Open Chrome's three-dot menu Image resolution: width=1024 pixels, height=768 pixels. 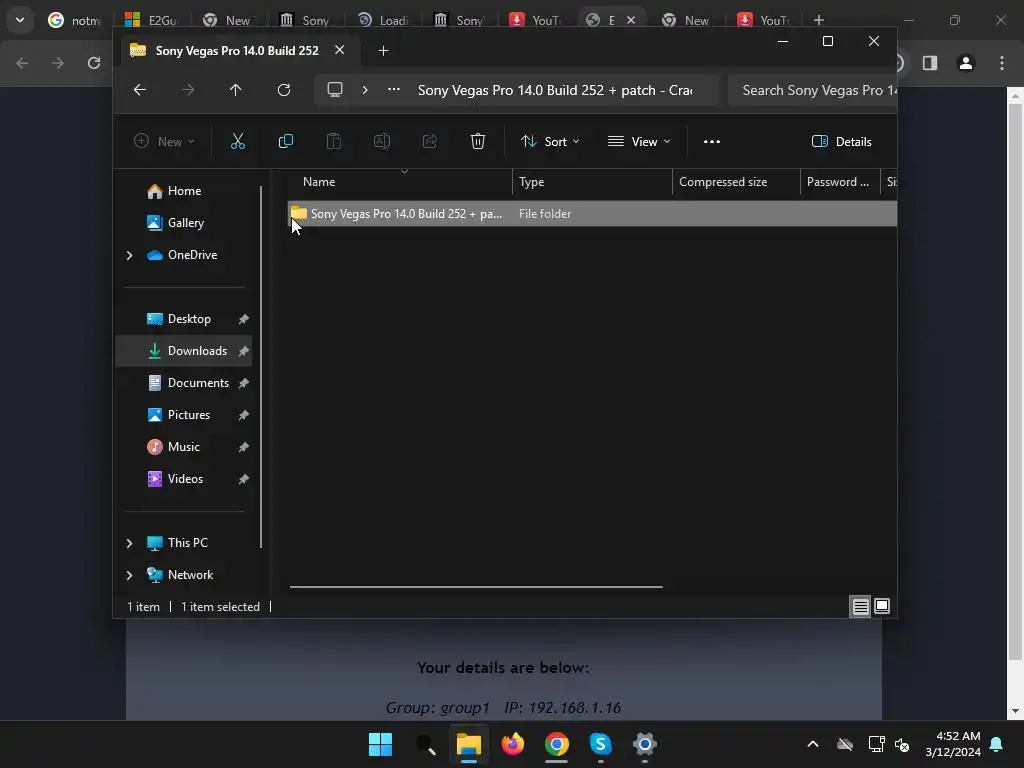[1002, 63]
